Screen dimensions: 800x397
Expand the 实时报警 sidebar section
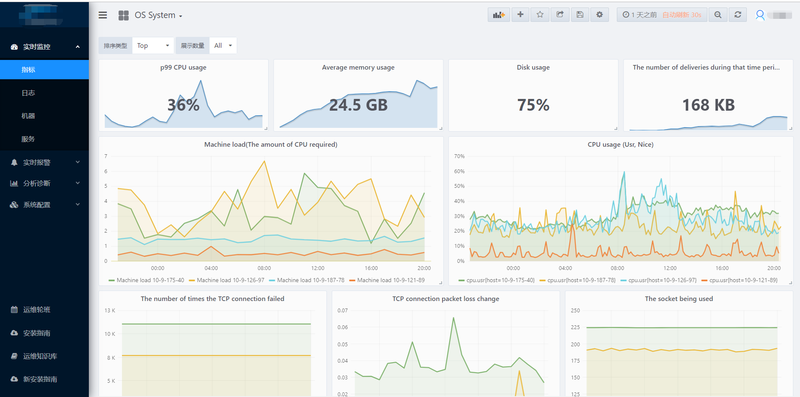click(44, 162)
